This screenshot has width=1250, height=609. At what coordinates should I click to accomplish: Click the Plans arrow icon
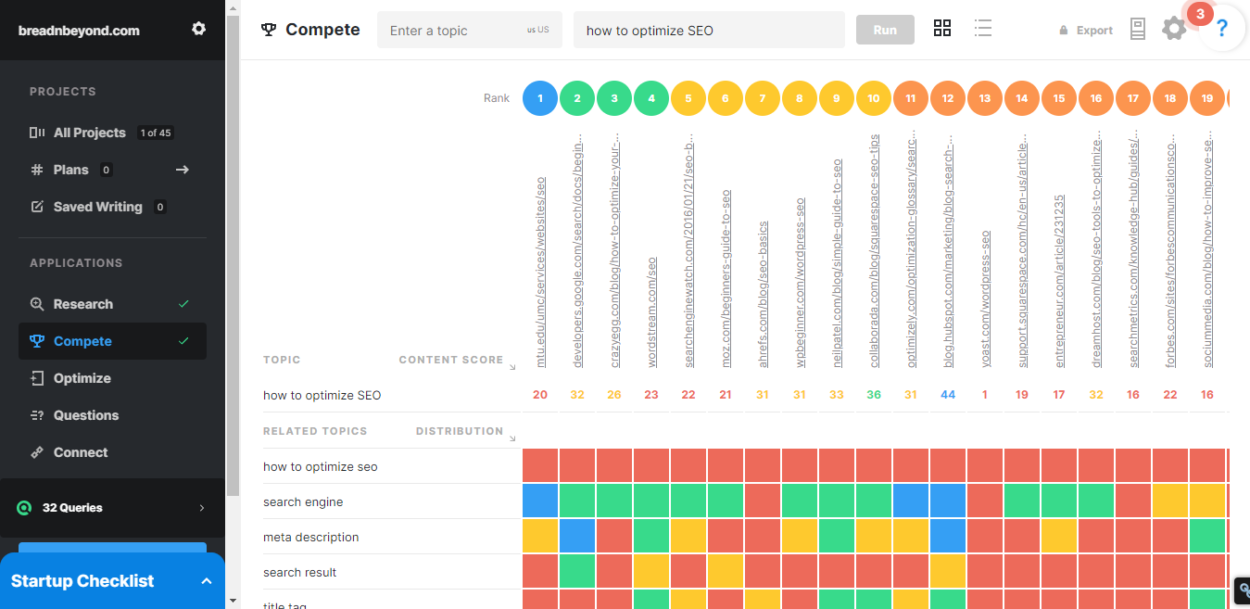[x=182, y=170]
